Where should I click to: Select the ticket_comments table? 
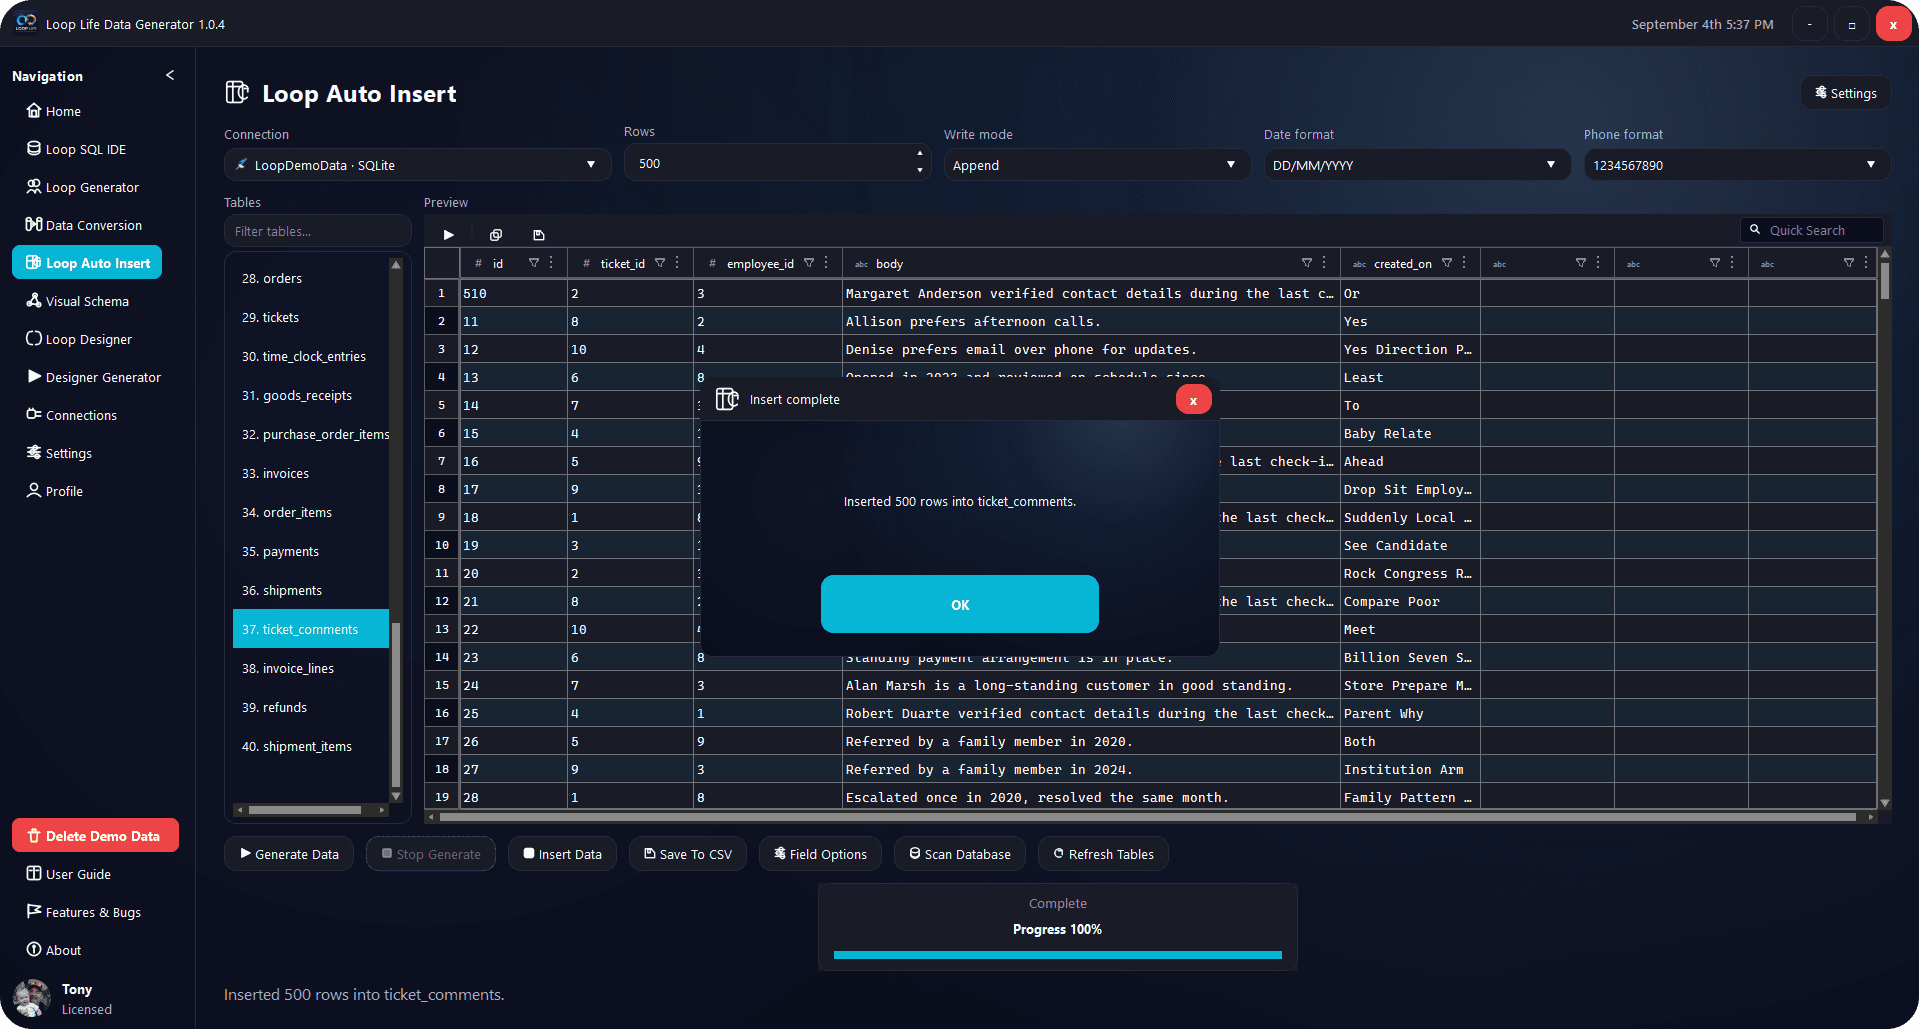310,629
